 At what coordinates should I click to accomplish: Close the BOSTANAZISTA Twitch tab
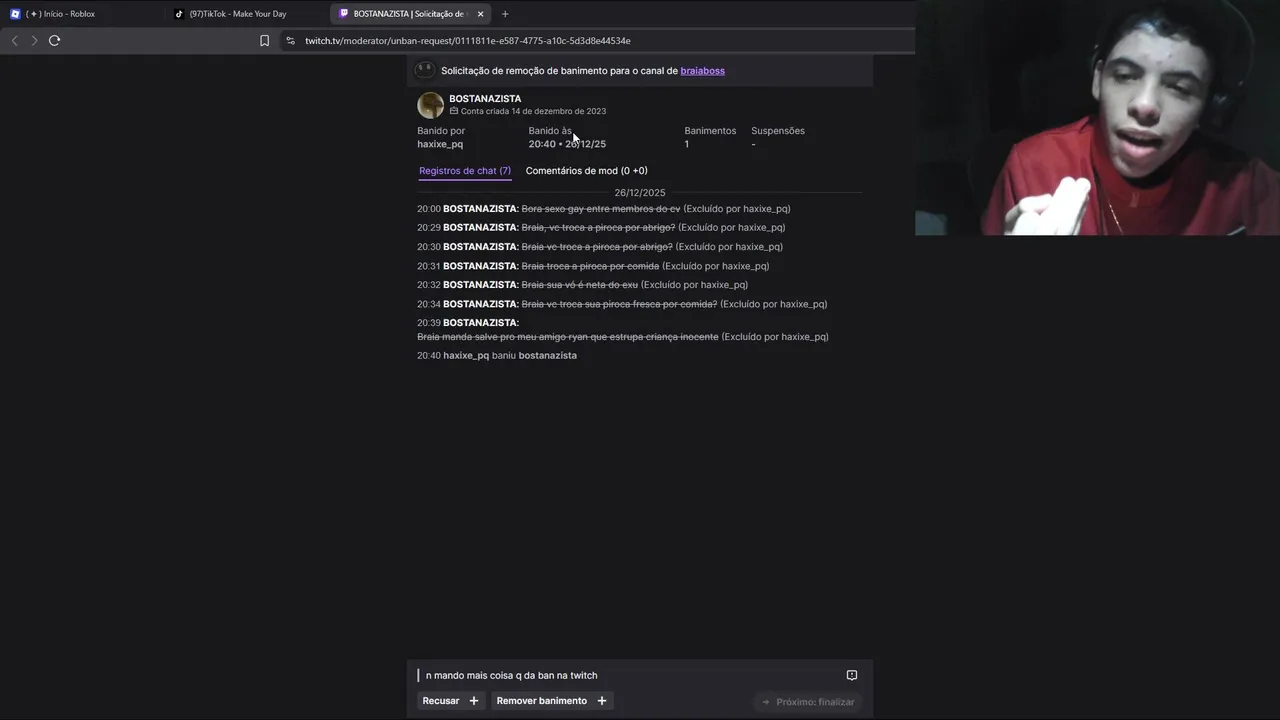(480, 14)
